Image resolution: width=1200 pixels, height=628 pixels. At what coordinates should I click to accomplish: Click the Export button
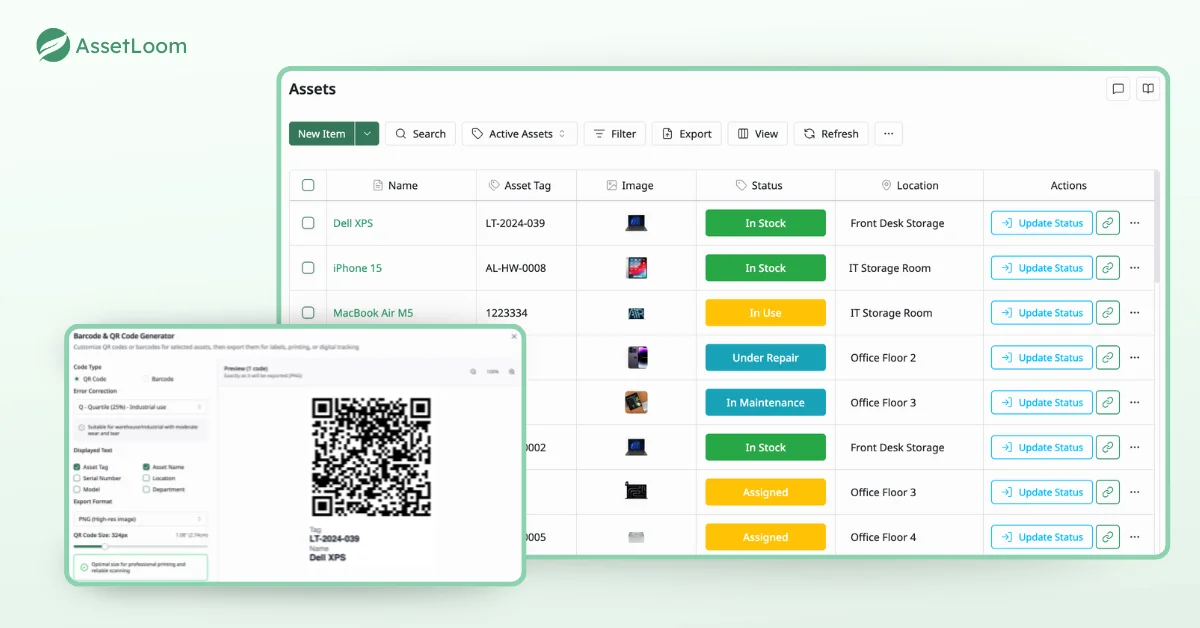686,134
